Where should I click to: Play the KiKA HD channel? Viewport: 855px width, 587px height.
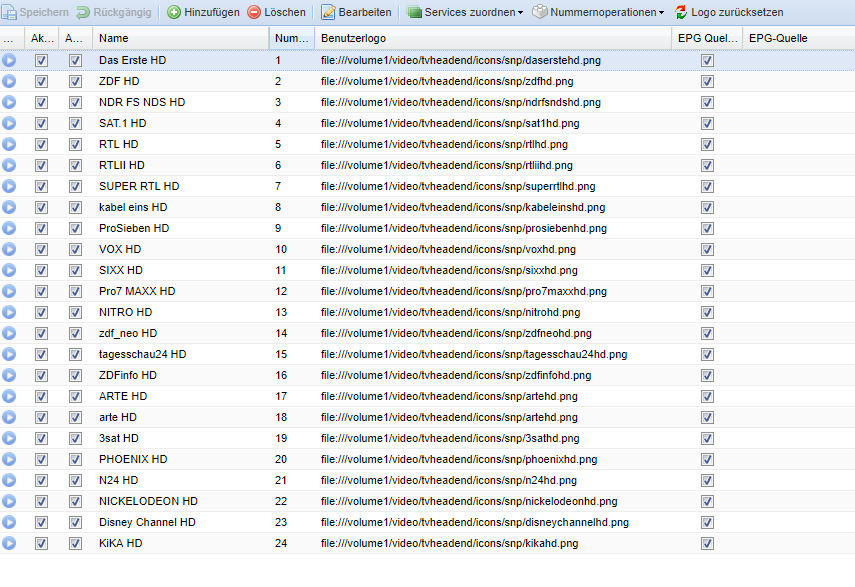[x=9, y=543]
